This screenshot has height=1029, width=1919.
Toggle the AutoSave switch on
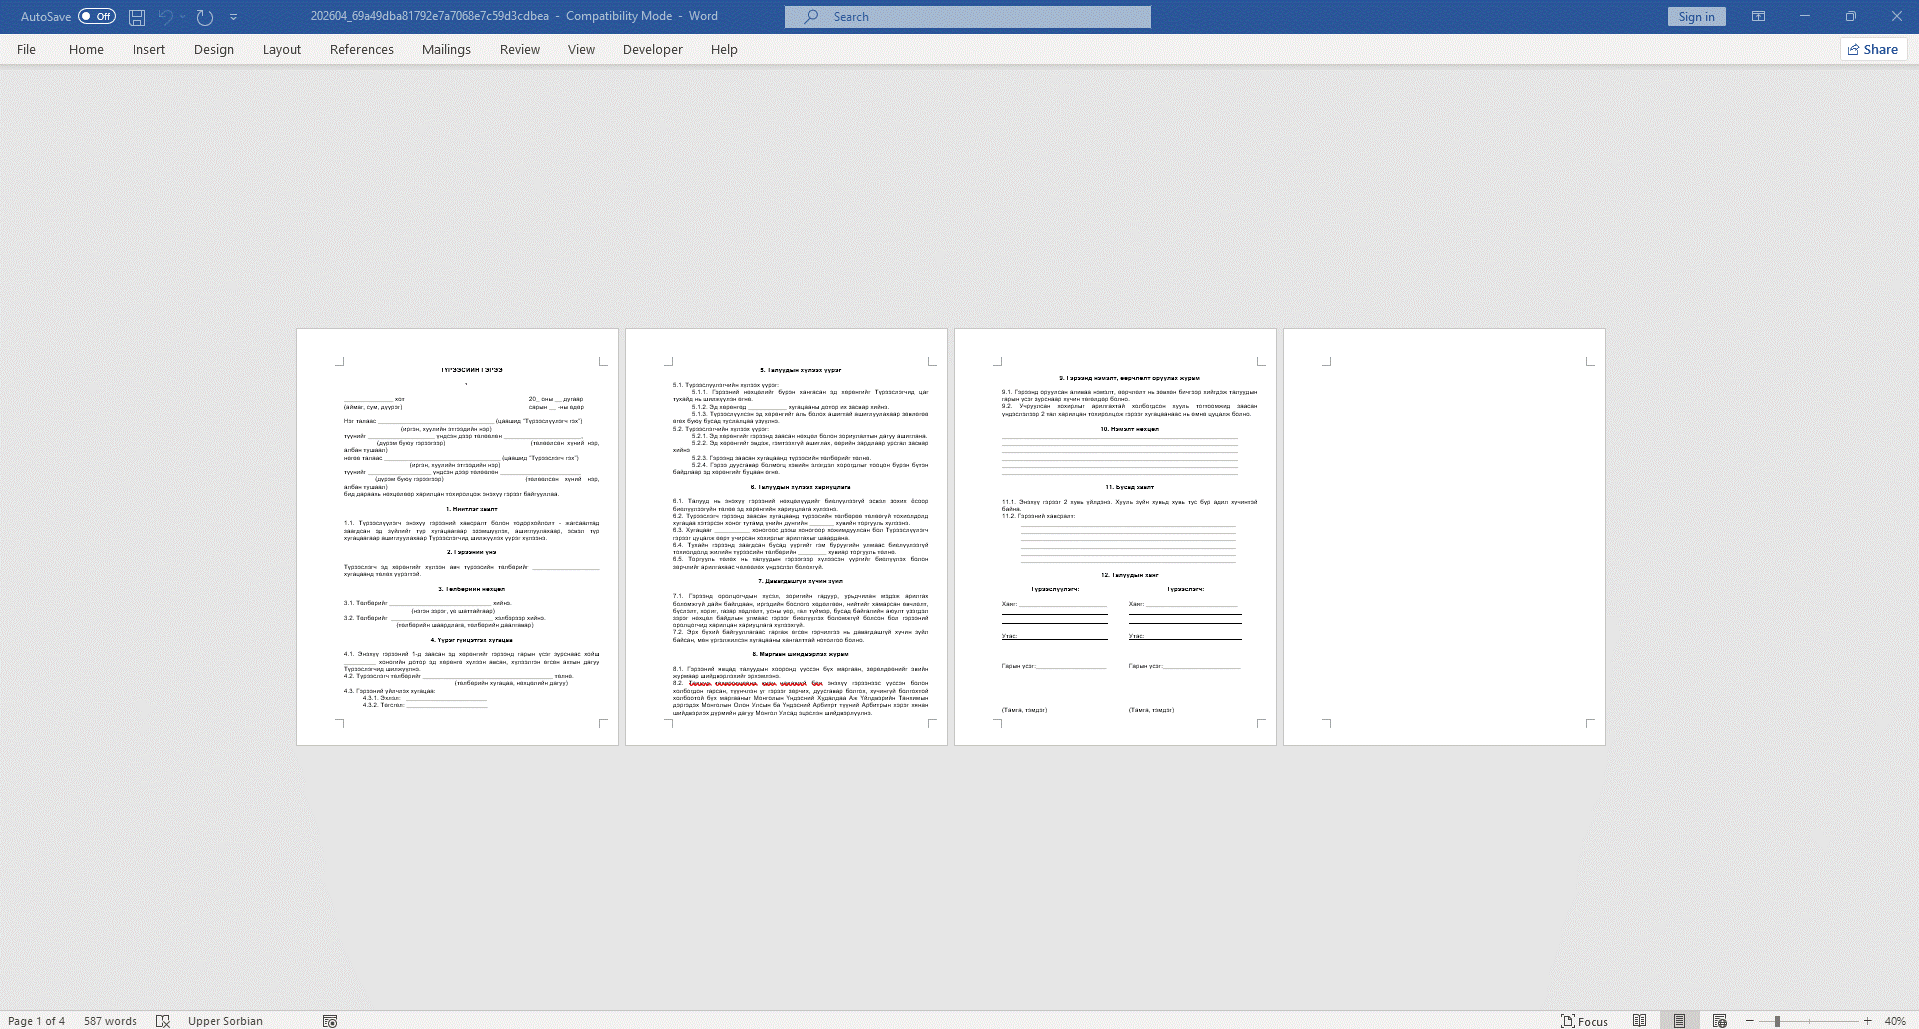pyautogui.click(x=97, y=17)
